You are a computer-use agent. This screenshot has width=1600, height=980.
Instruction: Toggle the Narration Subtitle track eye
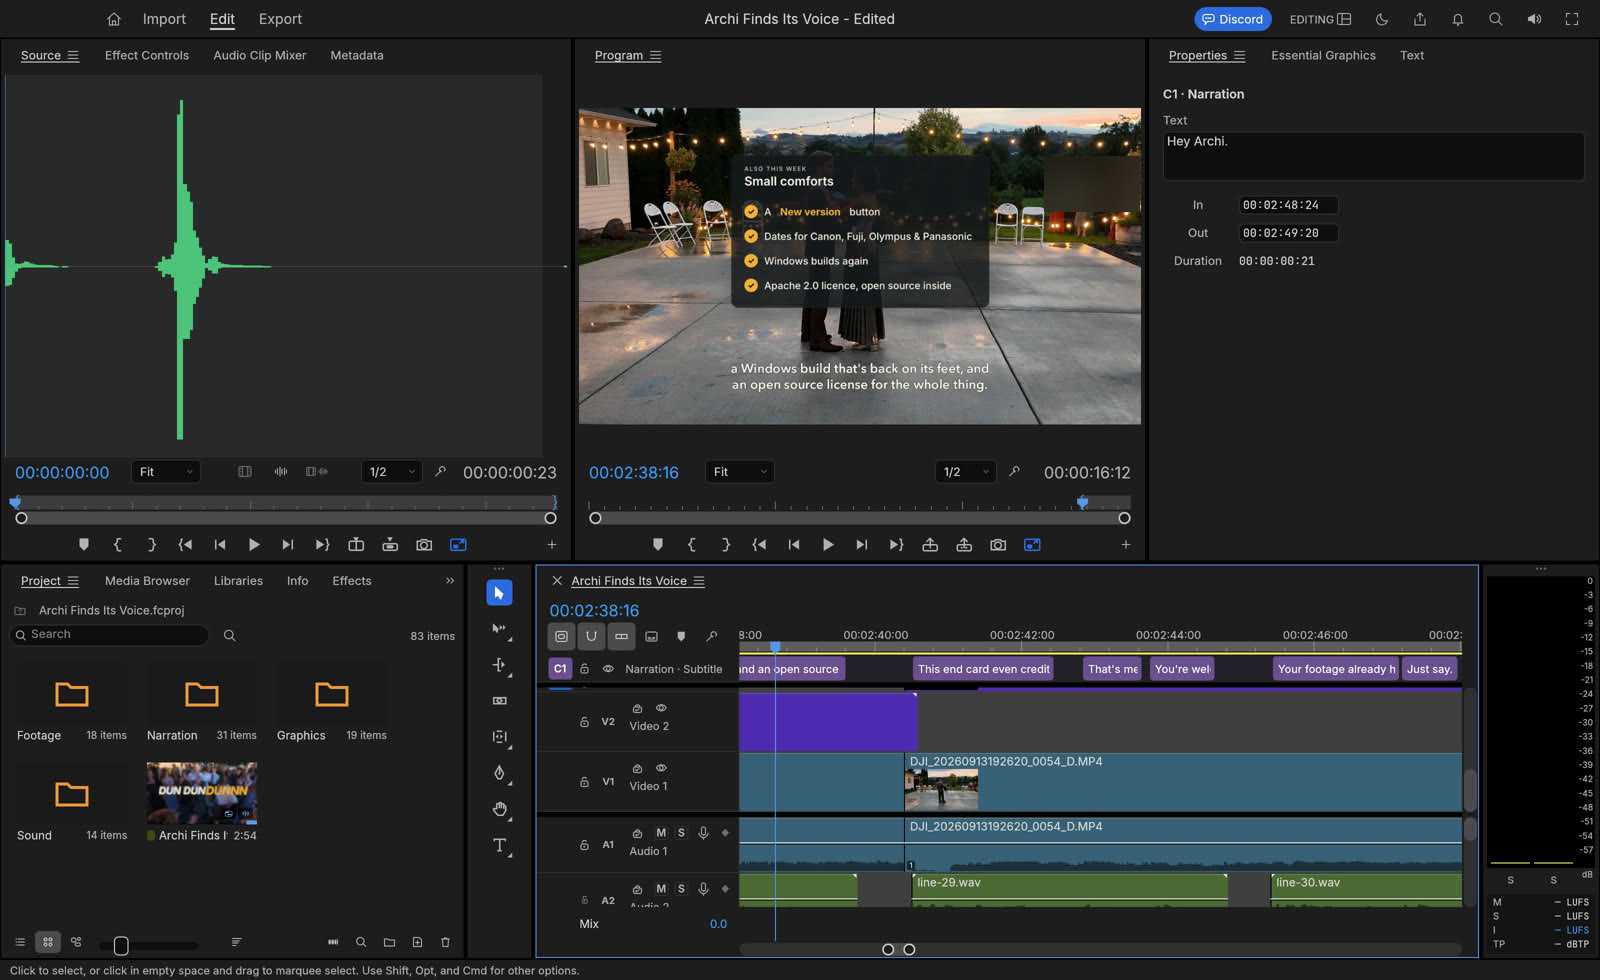tap(608, 669)
